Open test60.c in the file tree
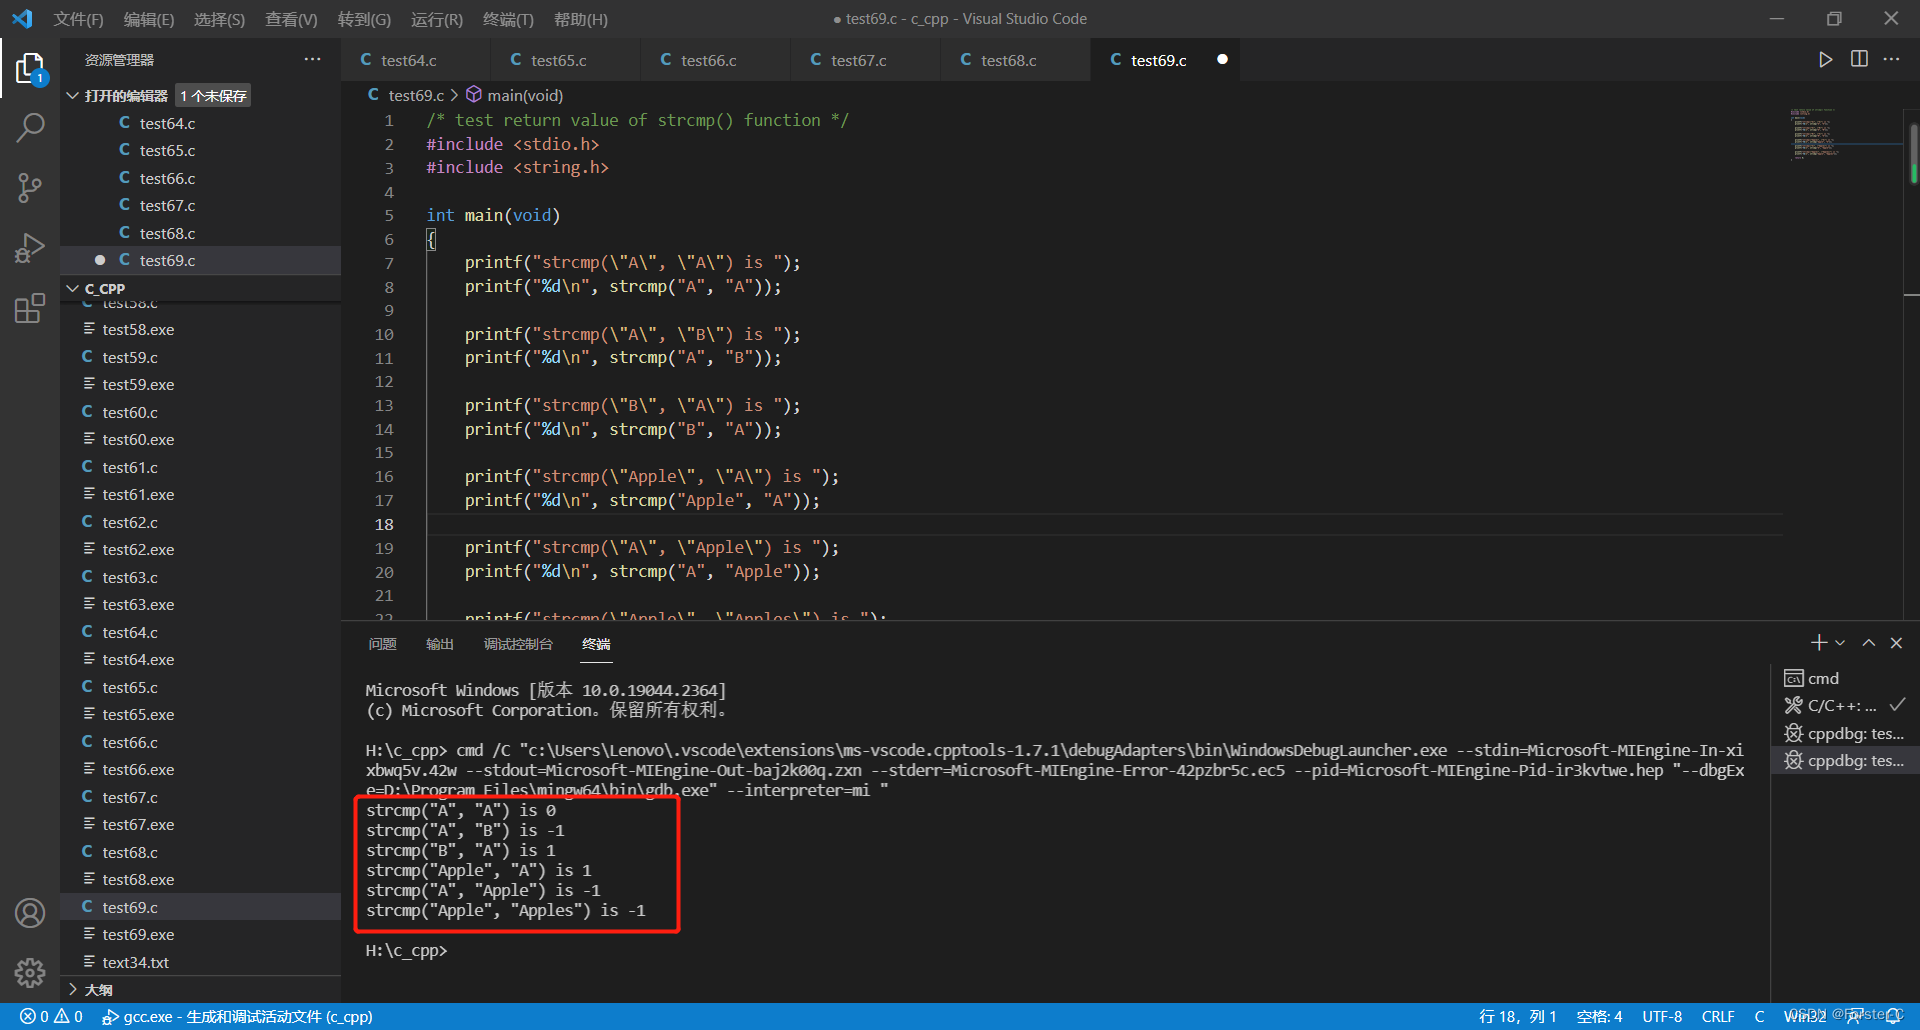1920x1030 pixels. point(200,412)
